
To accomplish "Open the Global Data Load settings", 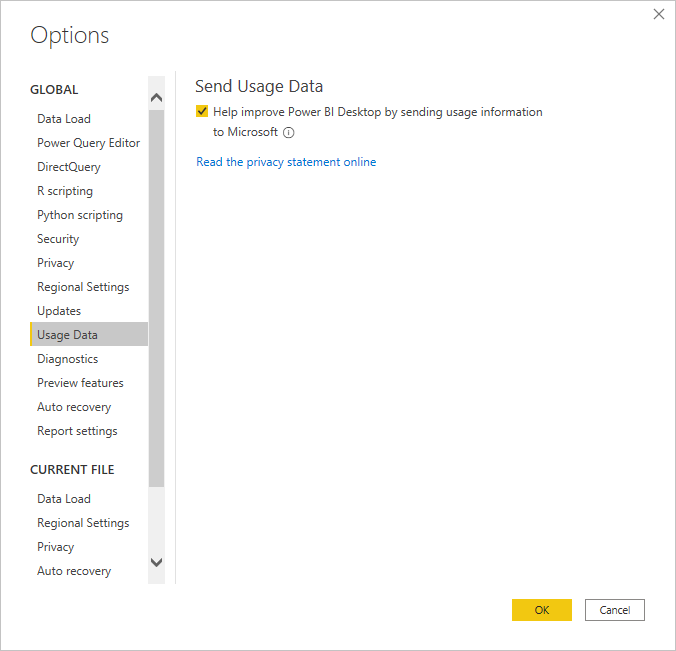I will [64, 119].
